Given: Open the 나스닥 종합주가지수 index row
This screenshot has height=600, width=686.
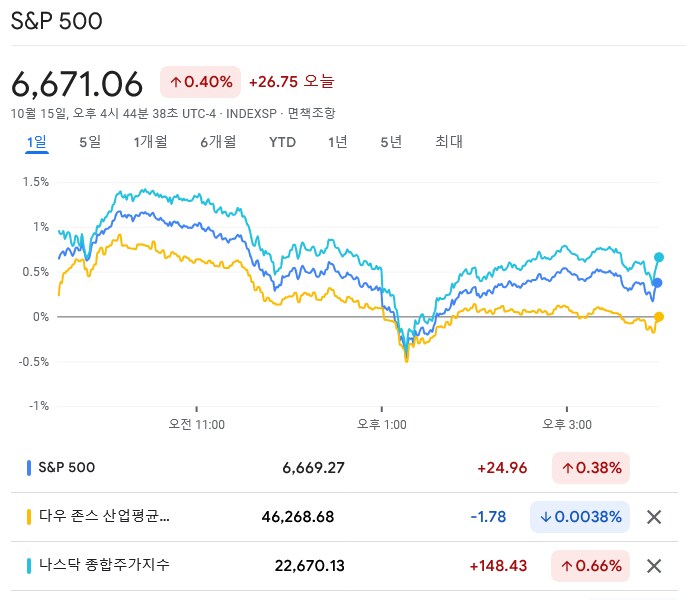Looking at the screenshot, I should [x=104, y=566].
